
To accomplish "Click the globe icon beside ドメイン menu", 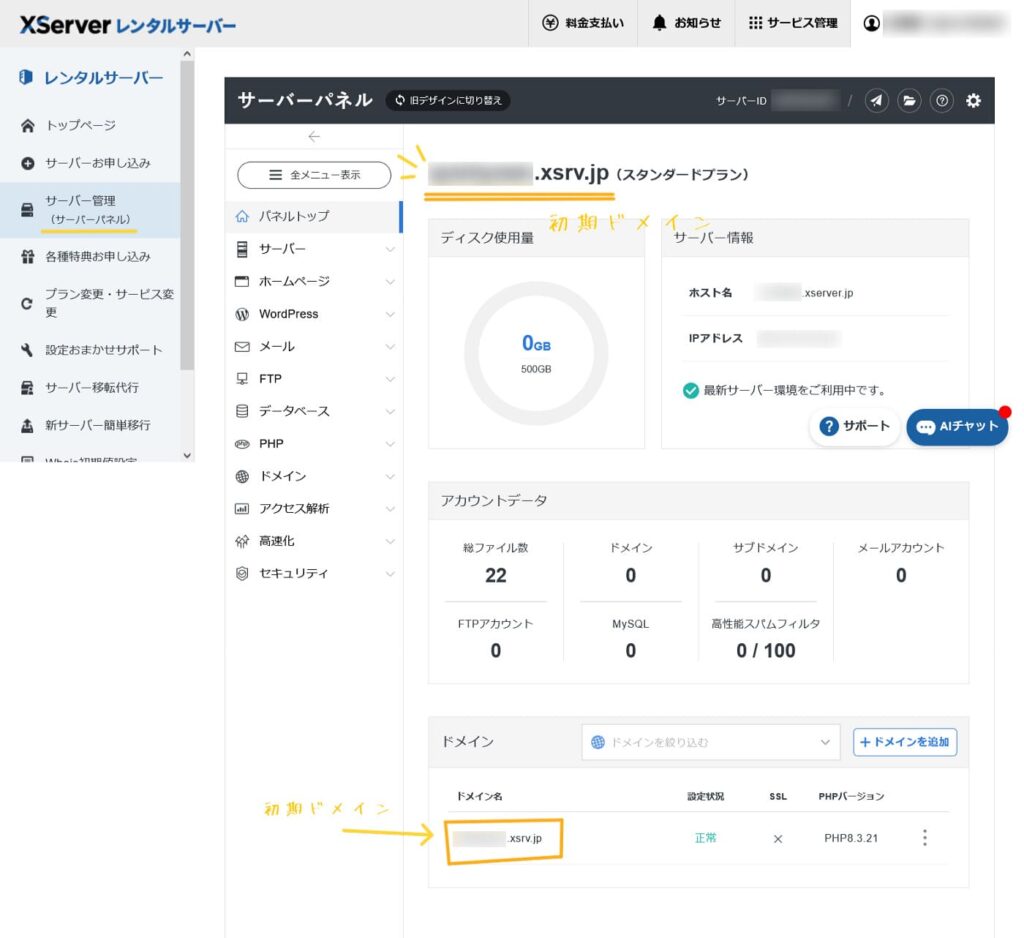I will [x=242, y=476].
